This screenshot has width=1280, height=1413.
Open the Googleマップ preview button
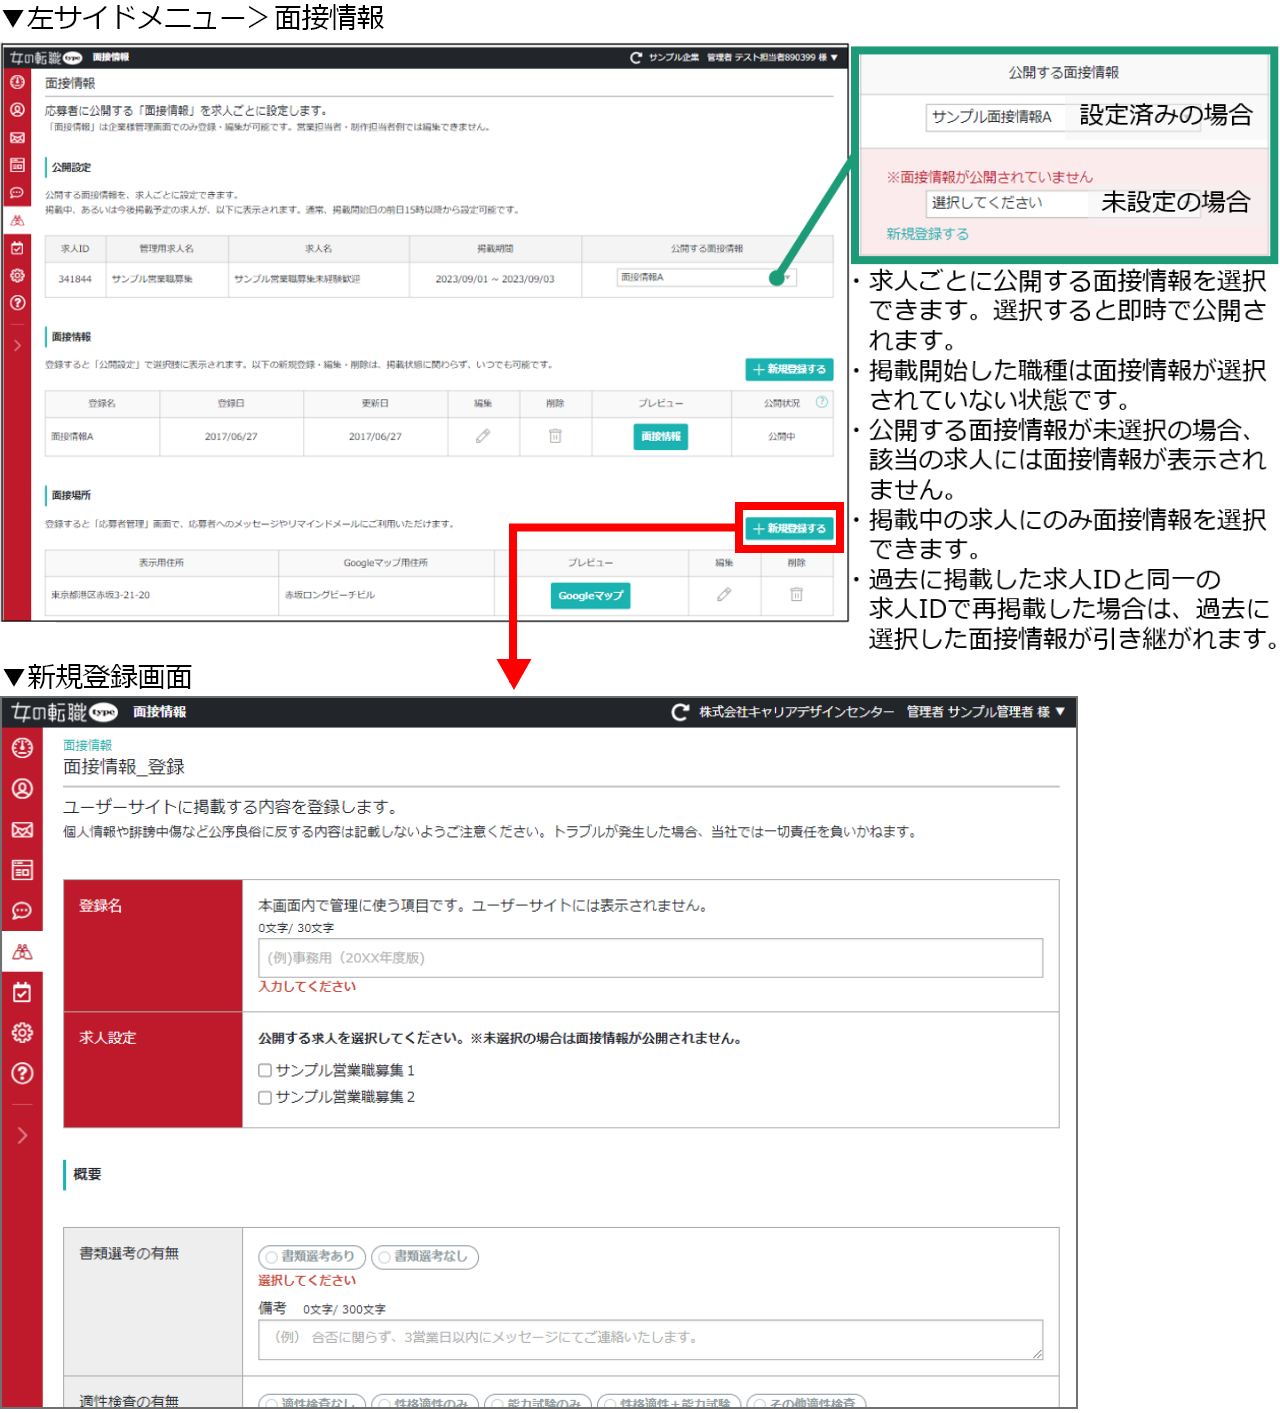click(590, 595)
